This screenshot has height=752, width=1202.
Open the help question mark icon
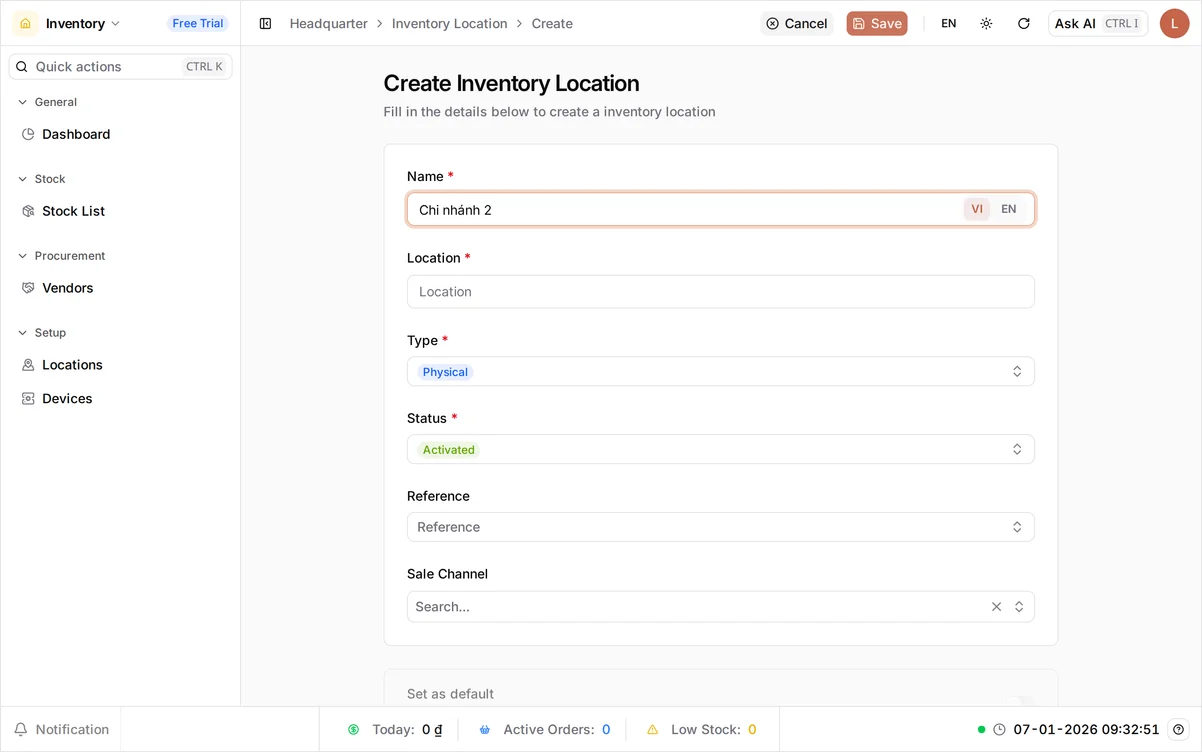(x=1179, y=730)
